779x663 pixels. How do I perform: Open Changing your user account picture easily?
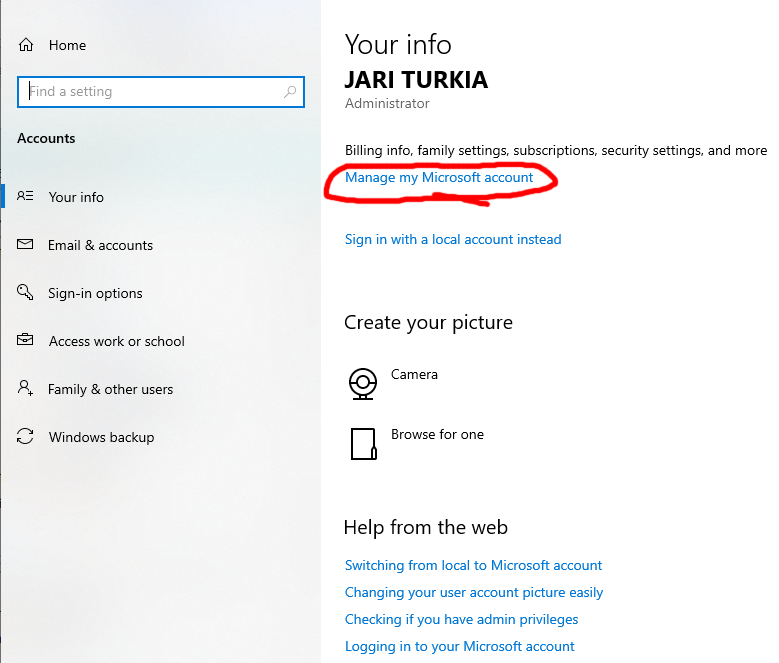(474, 592)
